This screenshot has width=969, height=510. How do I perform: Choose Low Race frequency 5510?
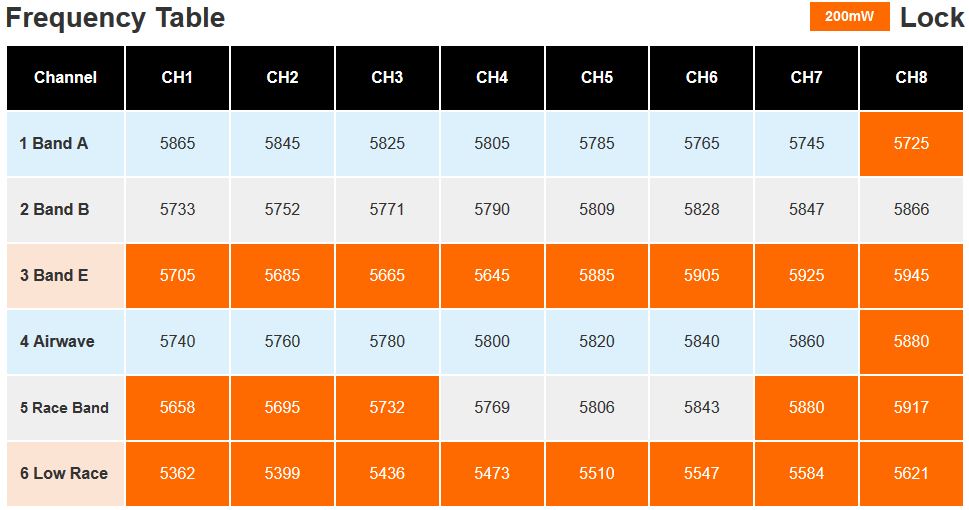tap(597, 474)
